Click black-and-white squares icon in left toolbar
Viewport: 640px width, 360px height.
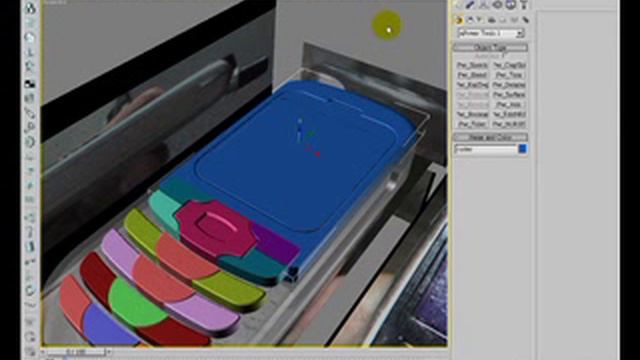[30, 84]
